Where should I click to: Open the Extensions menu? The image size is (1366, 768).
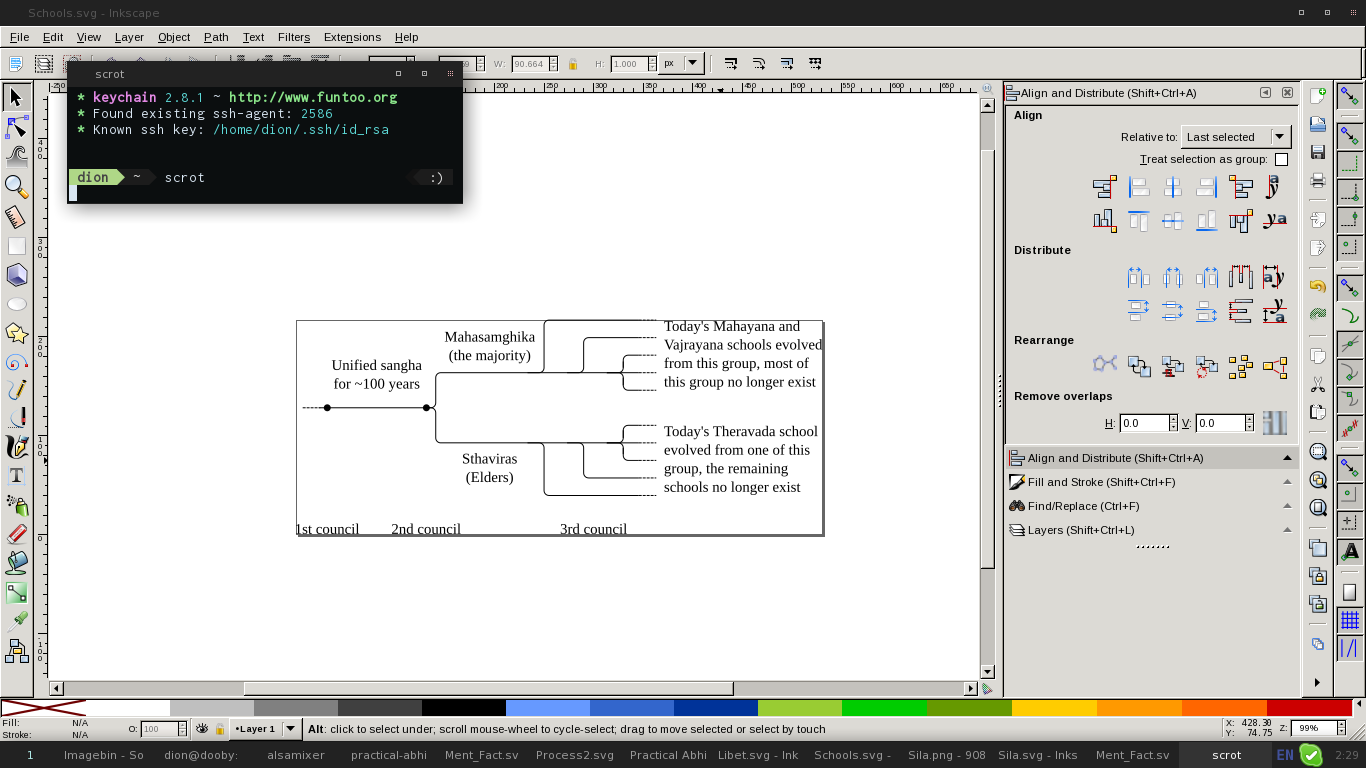click(x=352, y=37)
